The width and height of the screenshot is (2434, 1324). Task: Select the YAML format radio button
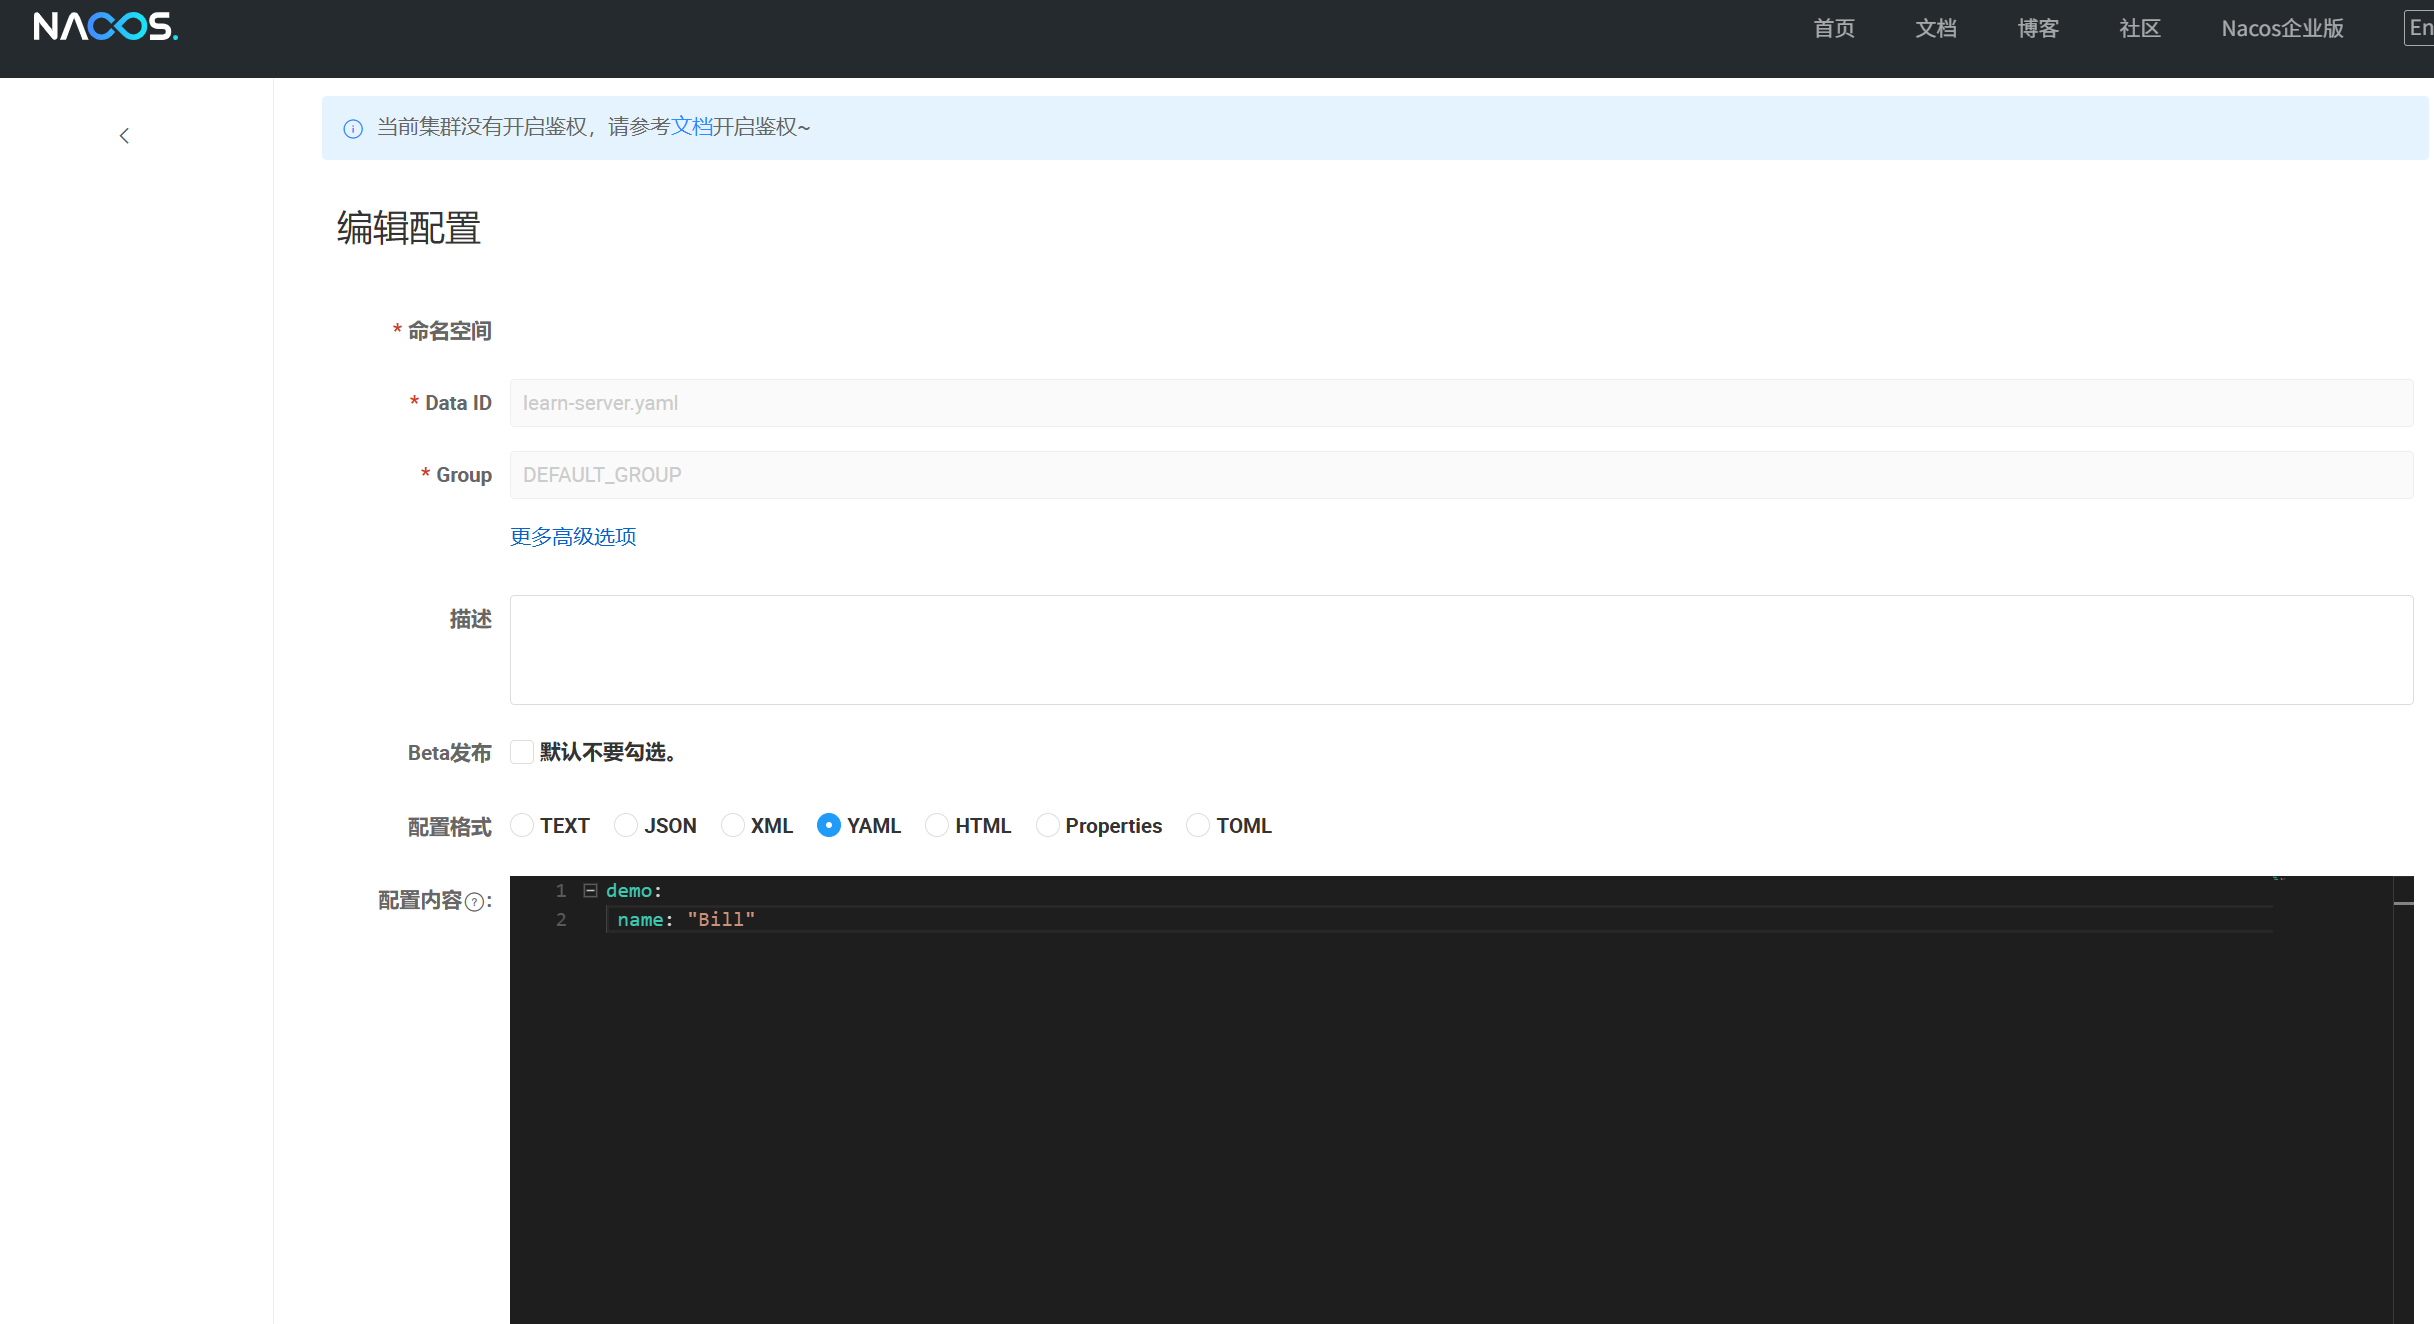coord(829,825)
